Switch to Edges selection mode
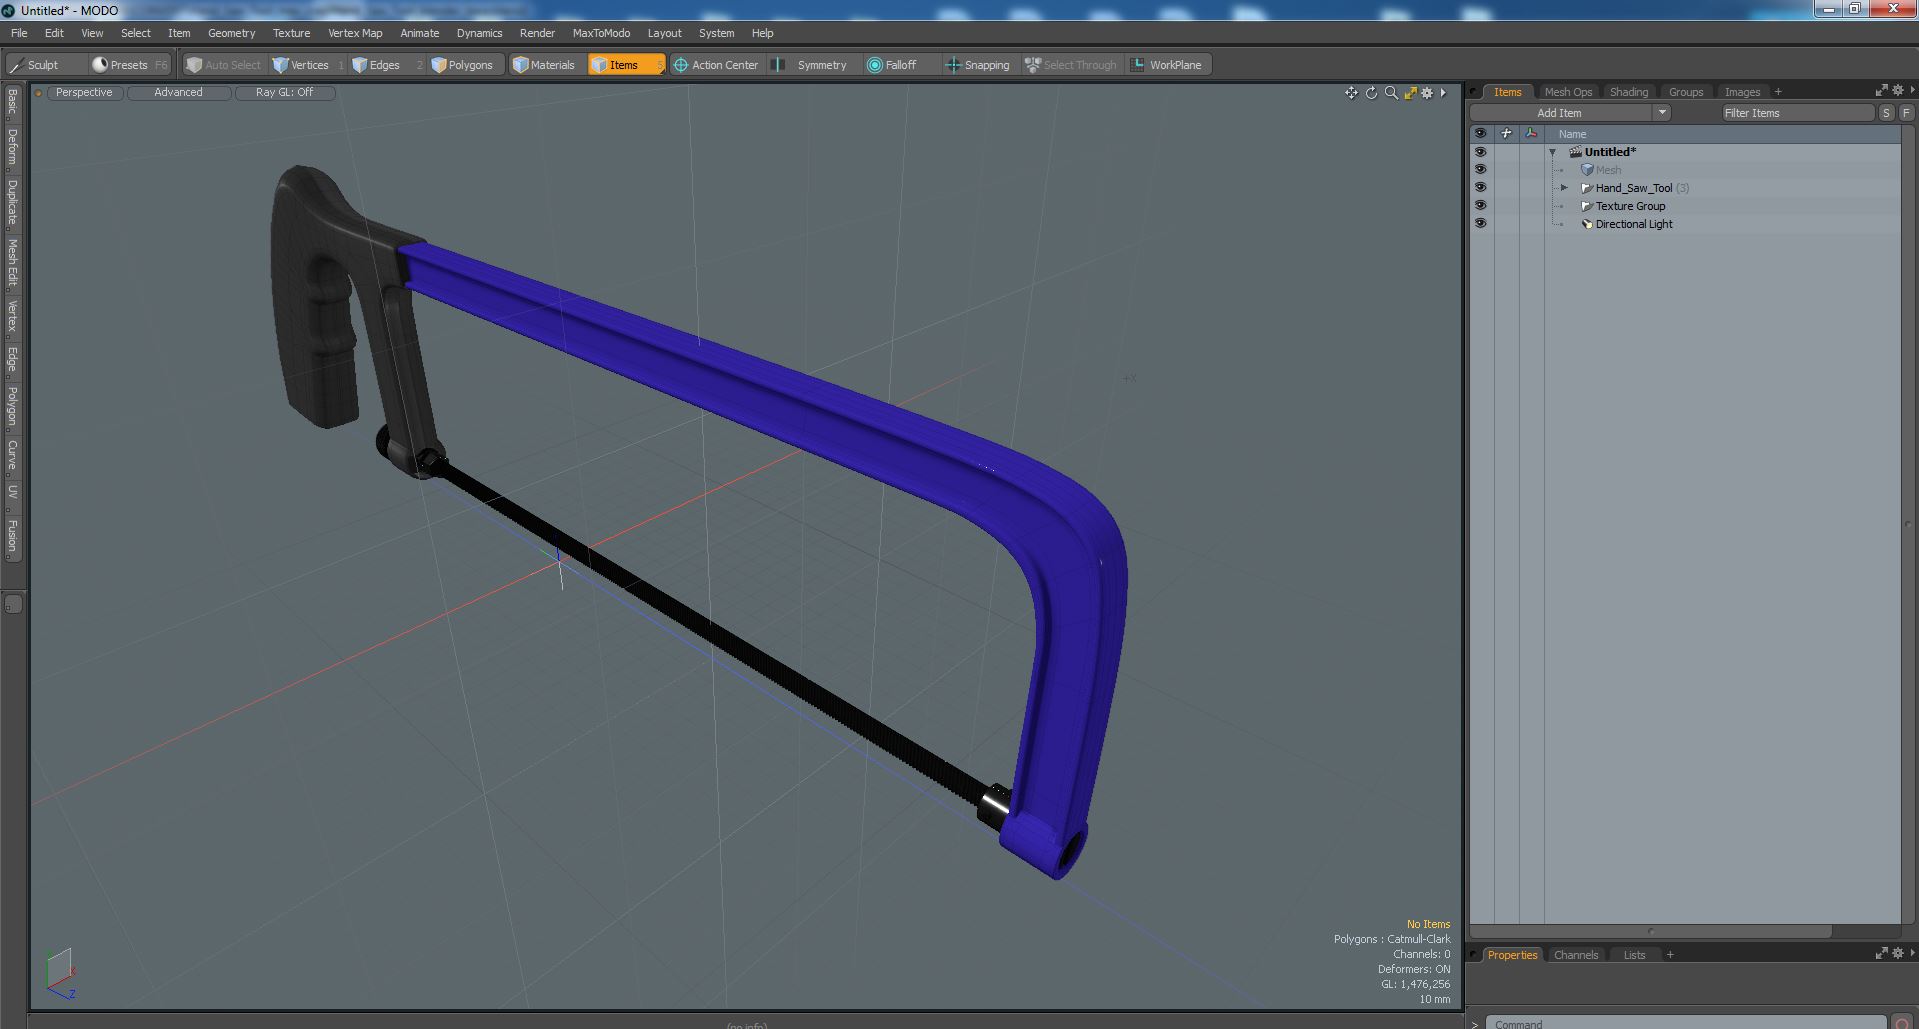Image resolution: width=1919 pixels, height=1029 pixels. pos(385,65)
